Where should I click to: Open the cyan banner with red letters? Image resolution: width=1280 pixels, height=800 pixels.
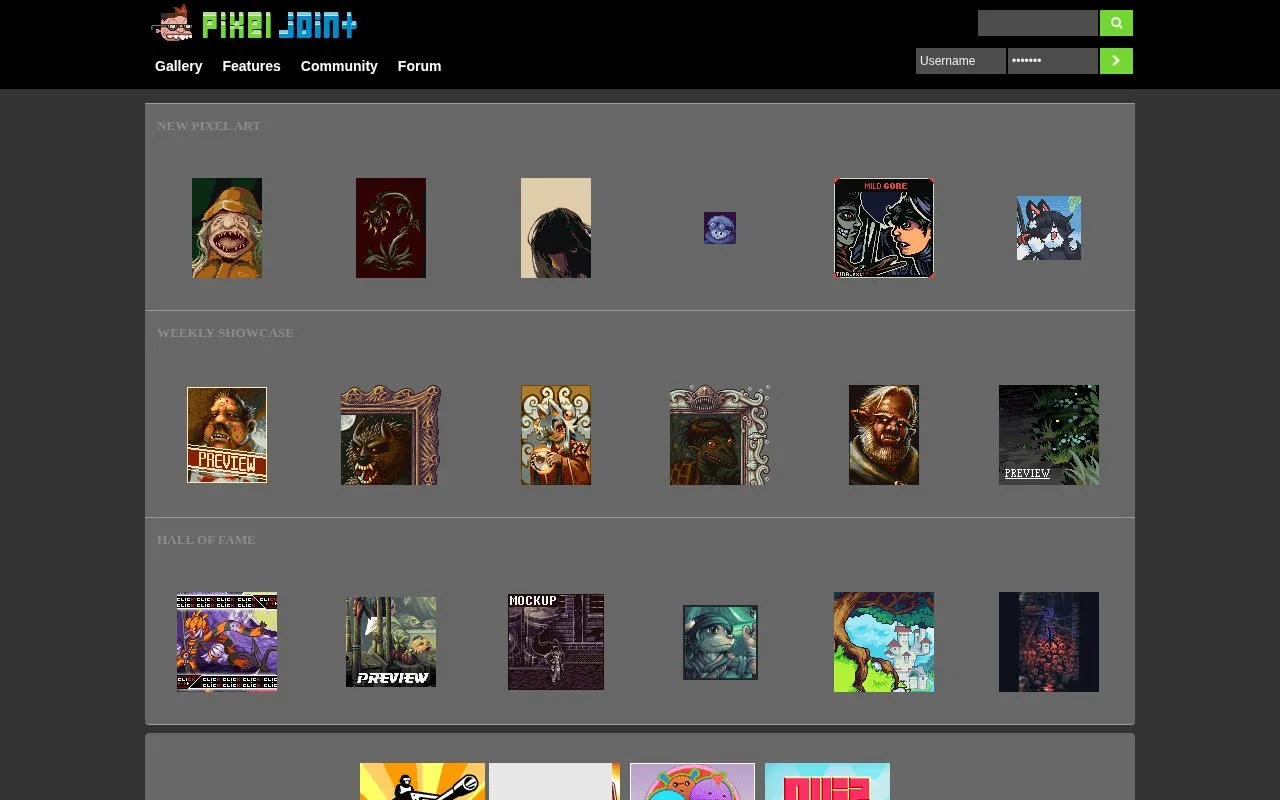point(827,782)
